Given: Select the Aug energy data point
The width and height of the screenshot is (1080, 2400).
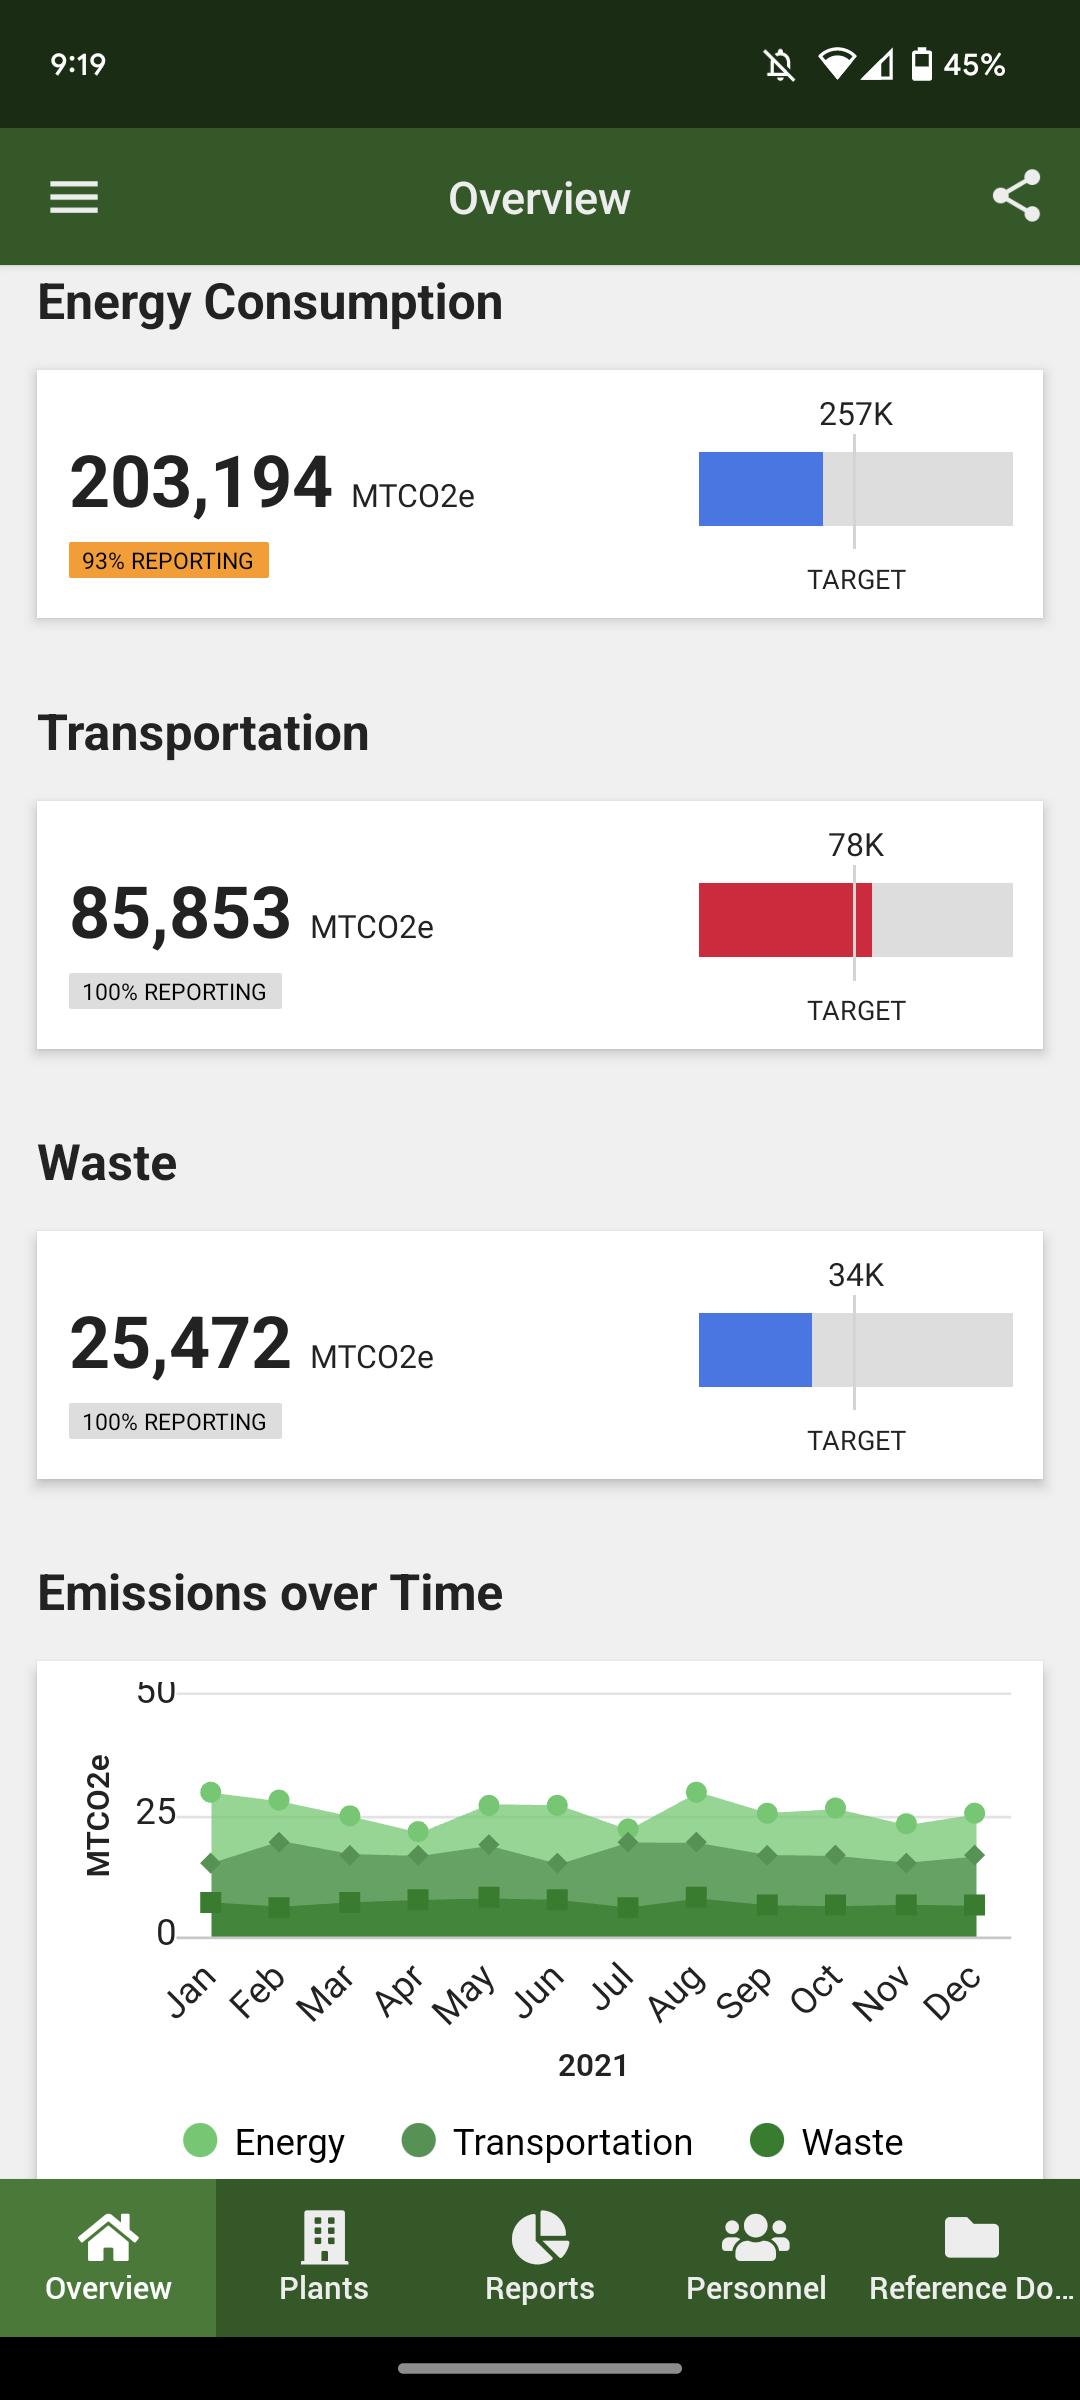Looking at the screenshot, I should [x=696, y=1792].
